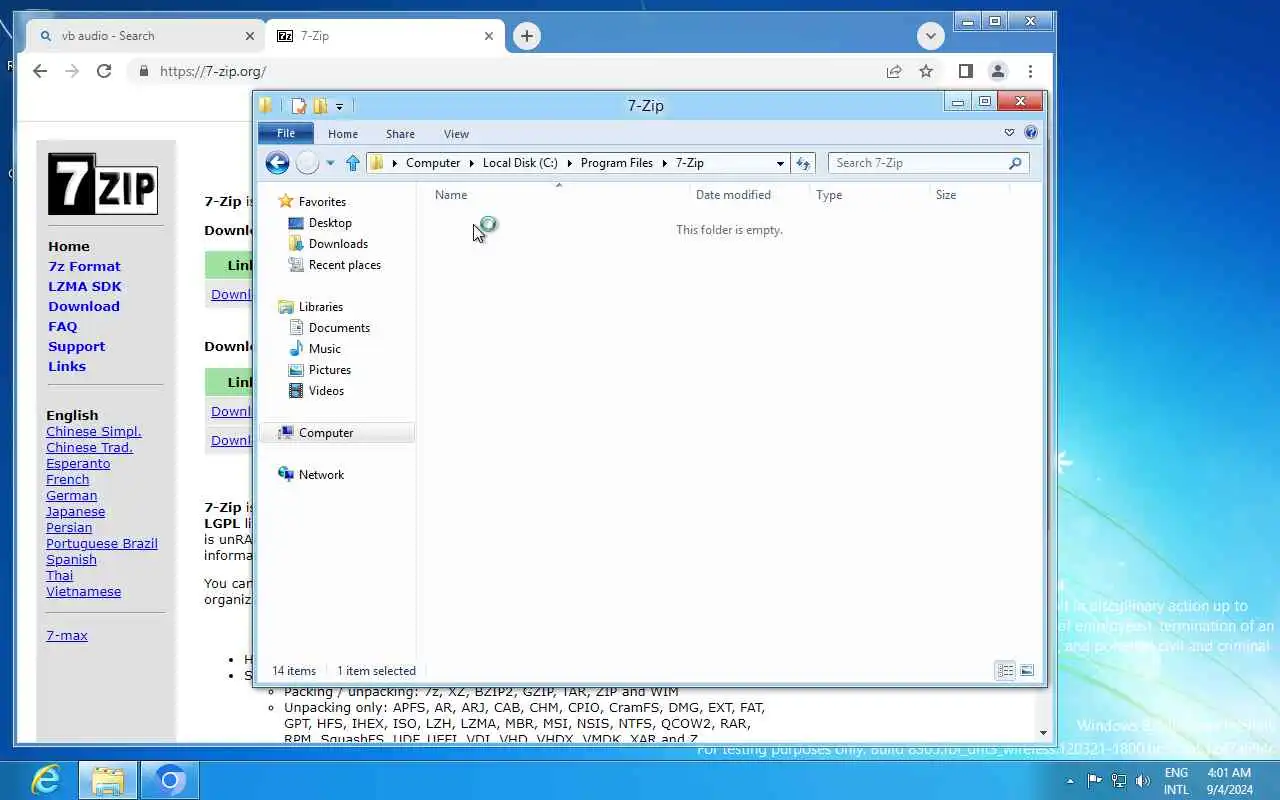Image resolution: width=1280 pixels, height=800 pixels.
Task: Open the View ribbon tab
Action: tap(456, 134)
